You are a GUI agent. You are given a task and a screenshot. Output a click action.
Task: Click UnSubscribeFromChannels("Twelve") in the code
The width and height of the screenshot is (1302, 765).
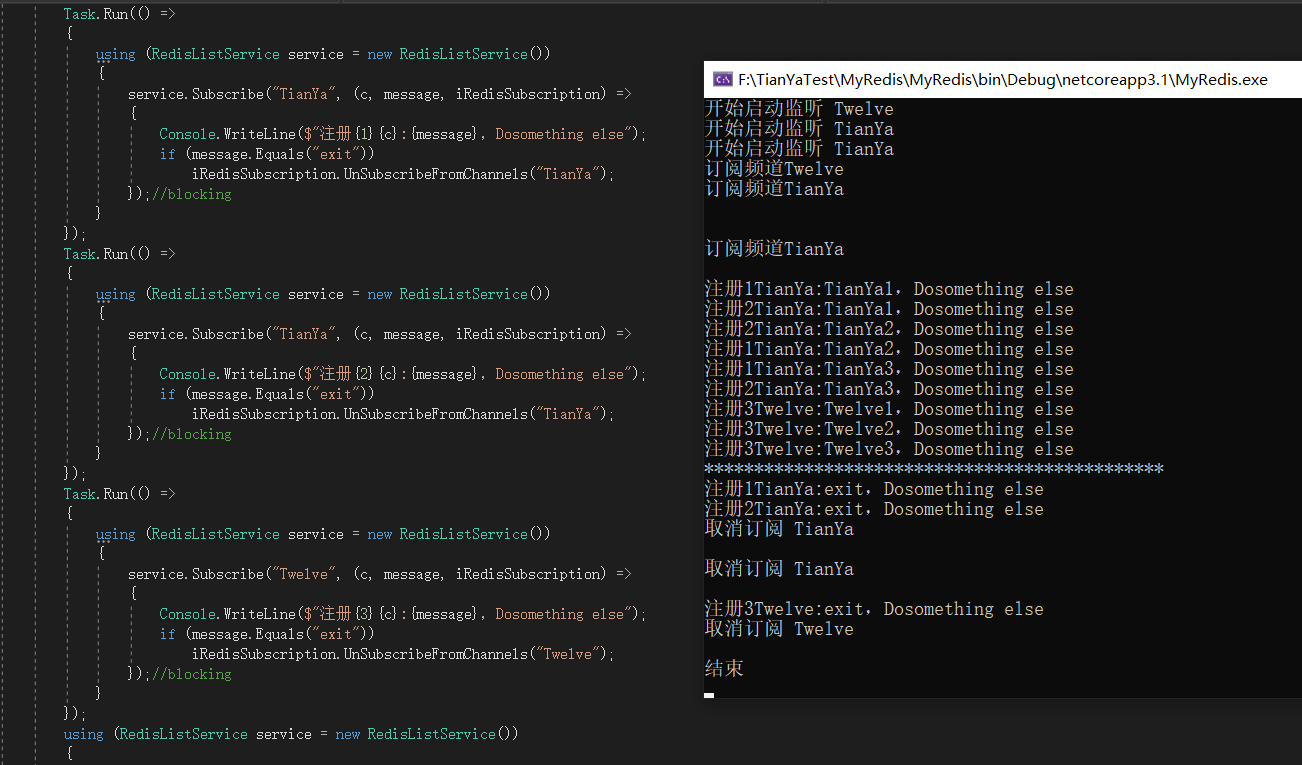(x=402, y=654)
